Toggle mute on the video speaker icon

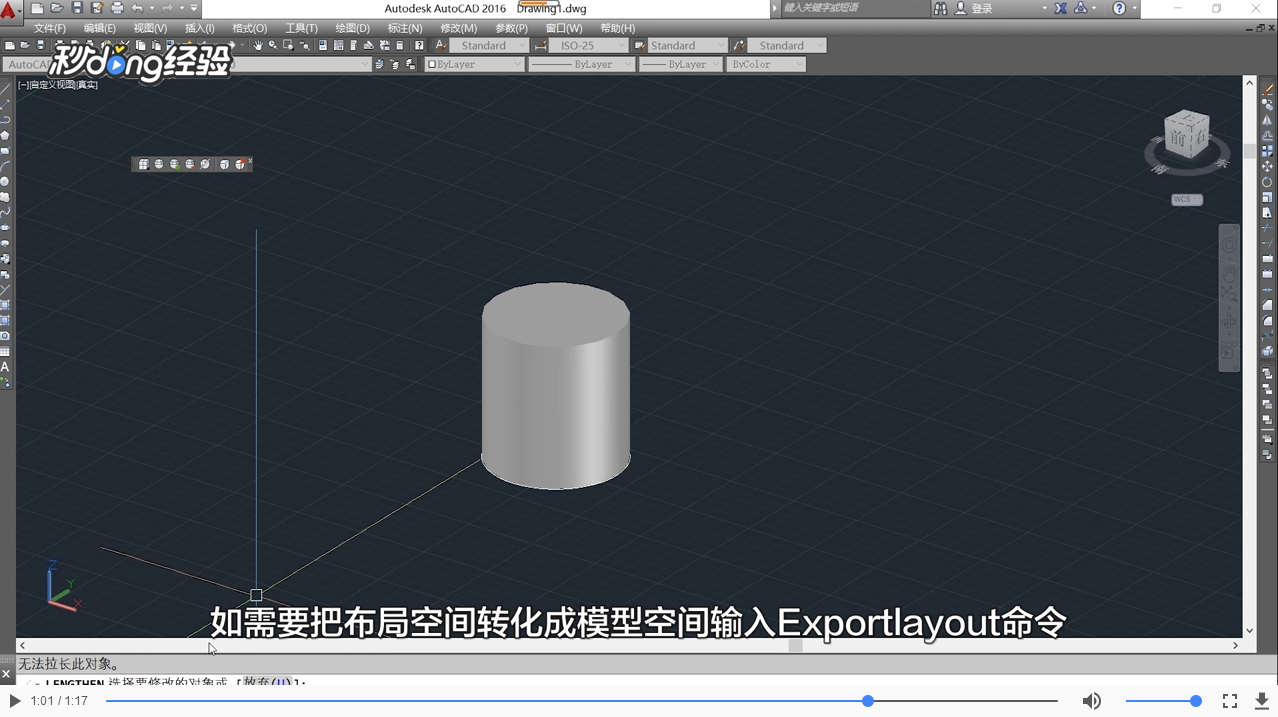coord(1091,701)
